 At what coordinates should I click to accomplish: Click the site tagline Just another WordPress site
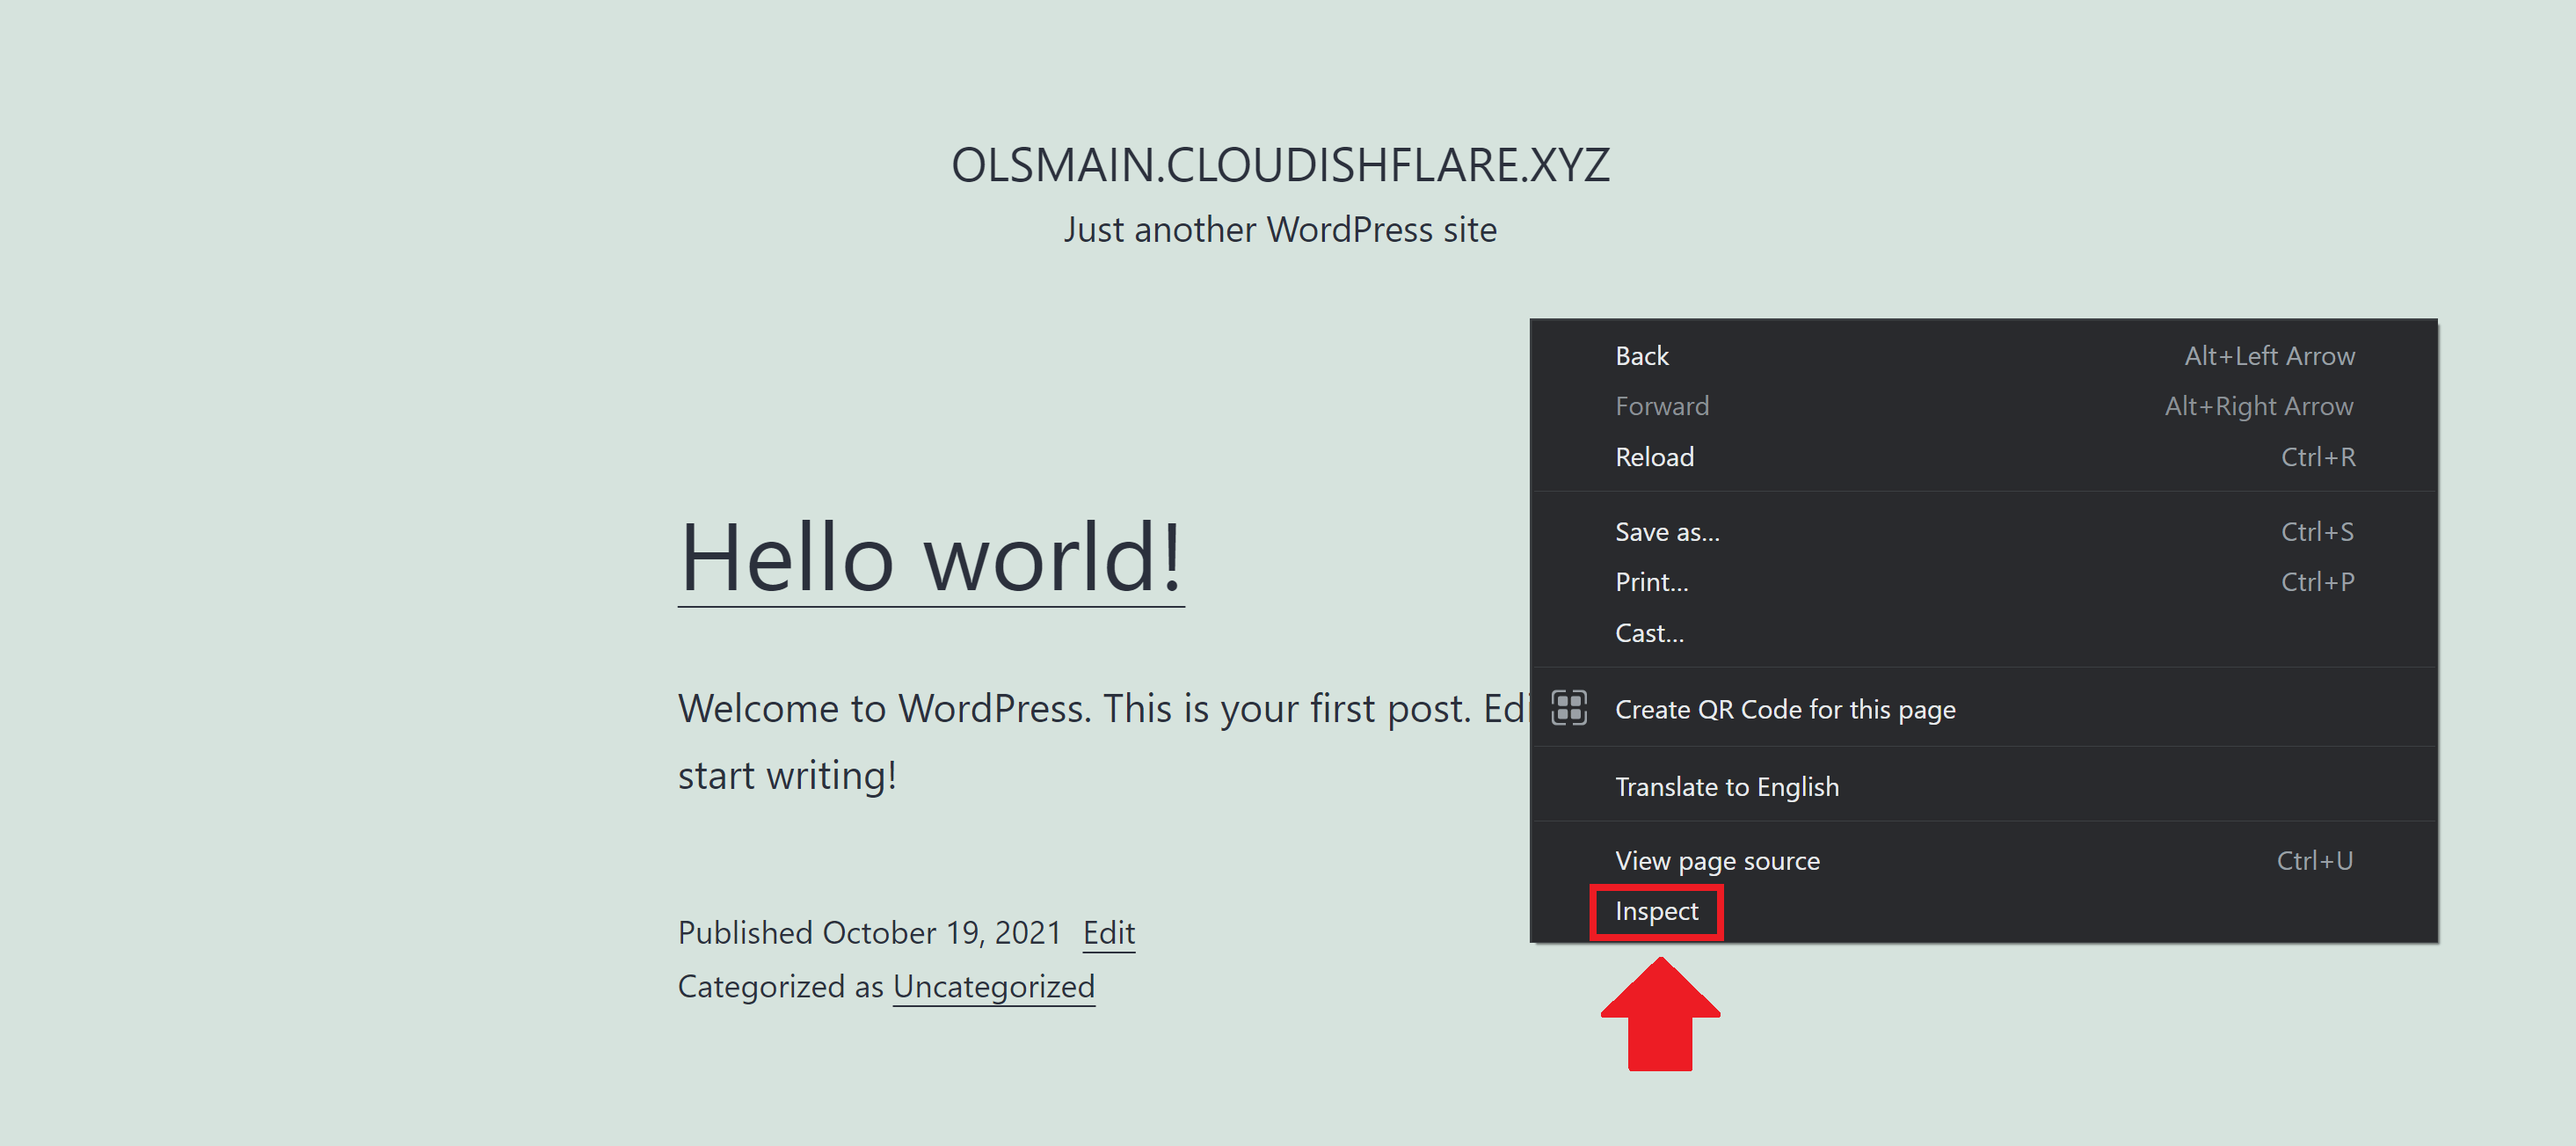(x=1279, y=230)
